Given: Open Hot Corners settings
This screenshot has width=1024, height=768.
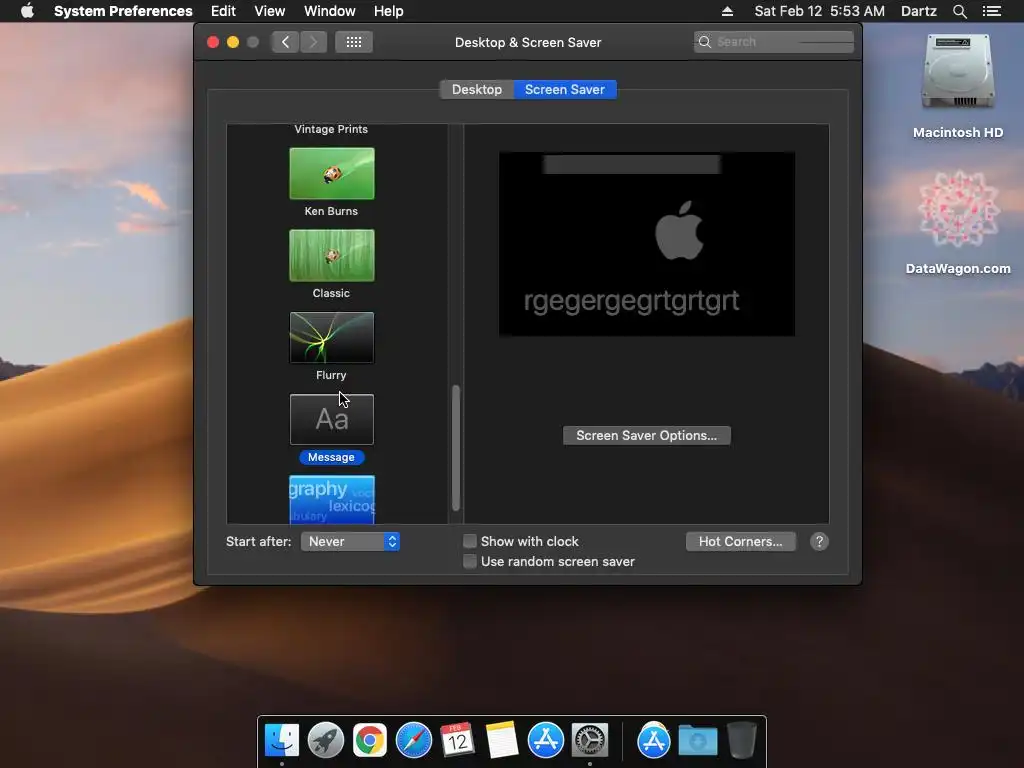Looking at the screenshot, I should coord(741,541).
